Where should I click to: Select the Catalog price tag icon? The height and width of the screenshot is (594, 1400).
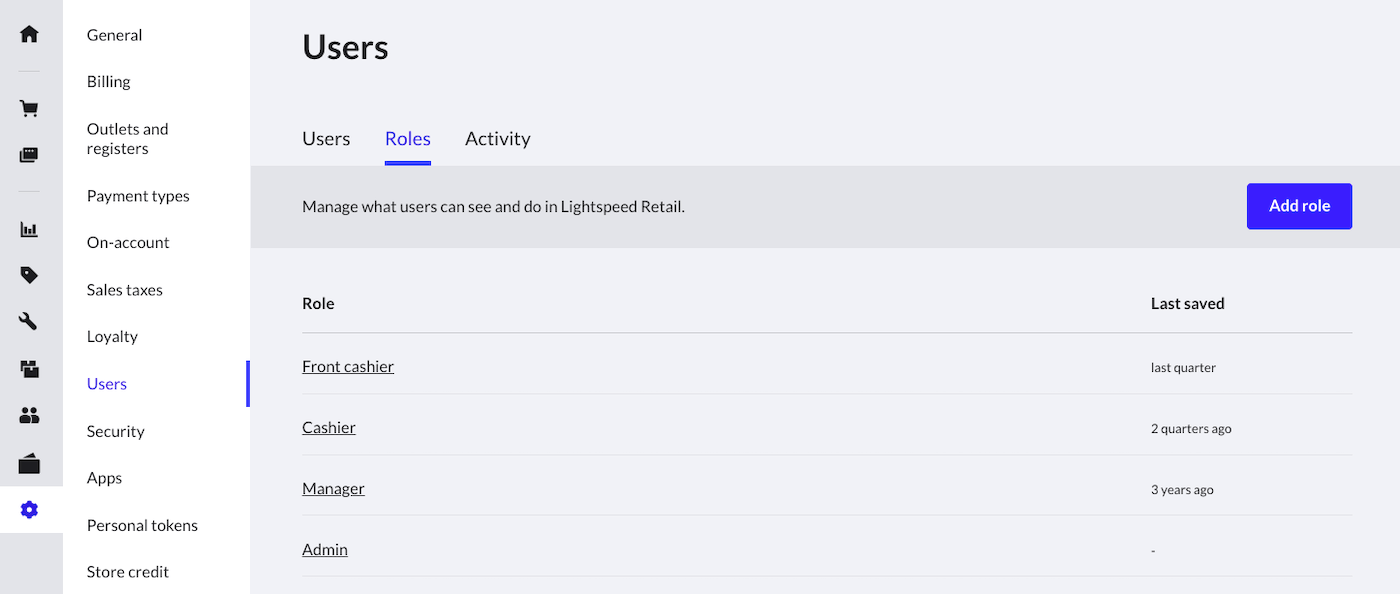pyautogui.click(x=30, y=275)
